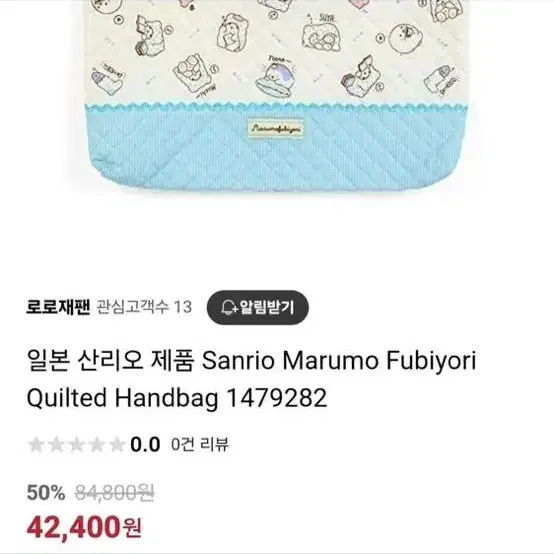Tap the Marumofubiyori label tag on the bag
The image size is (554, 554).
click(x=275, y=128)
